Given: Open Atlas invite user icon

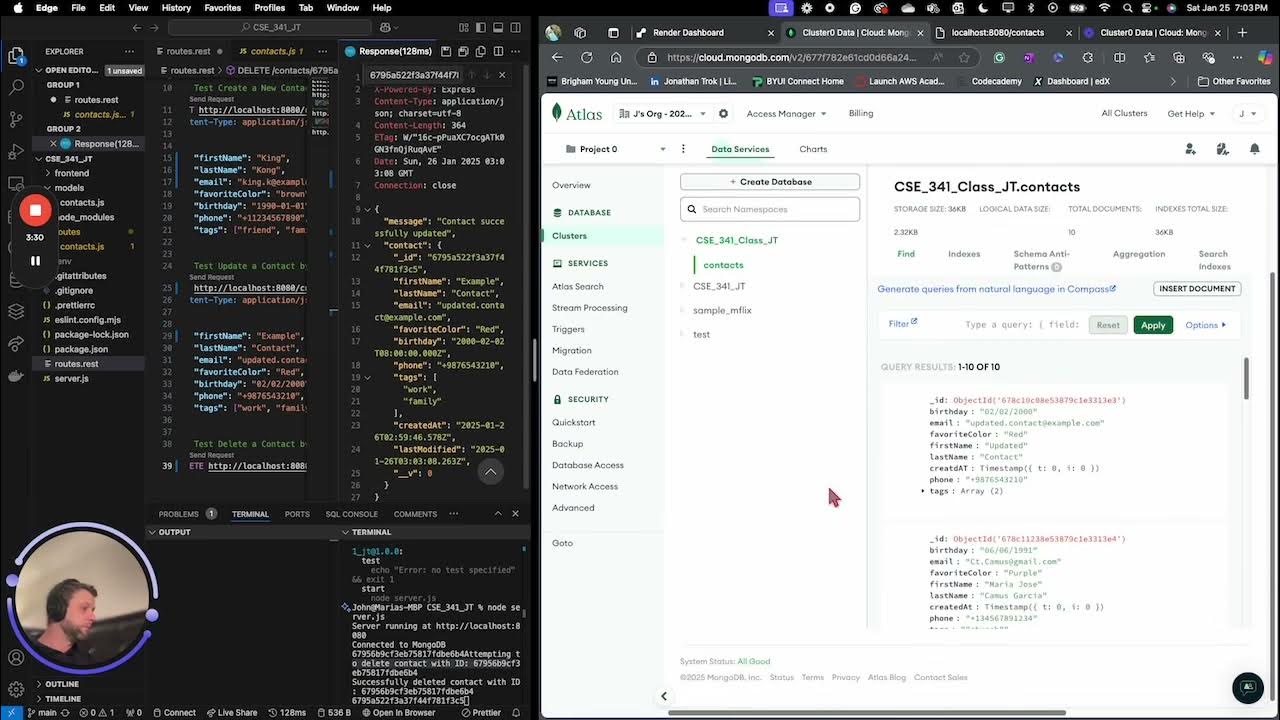Looking at the screenshot, I should pyautogui.click(x=1190, y=149).
